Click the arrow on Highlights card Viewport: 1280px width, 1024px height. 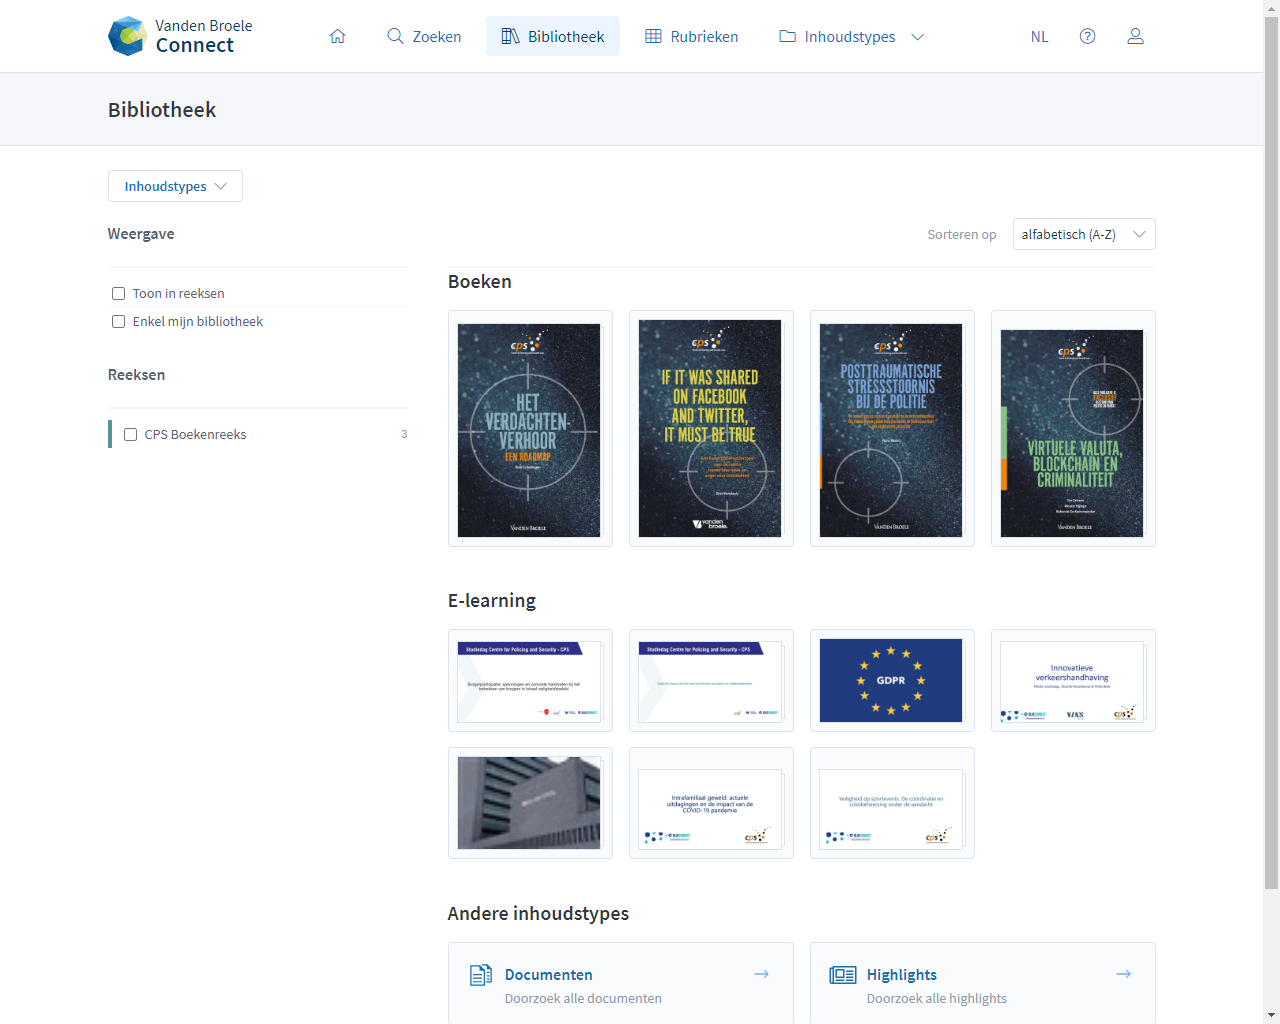click(1124, 974)
